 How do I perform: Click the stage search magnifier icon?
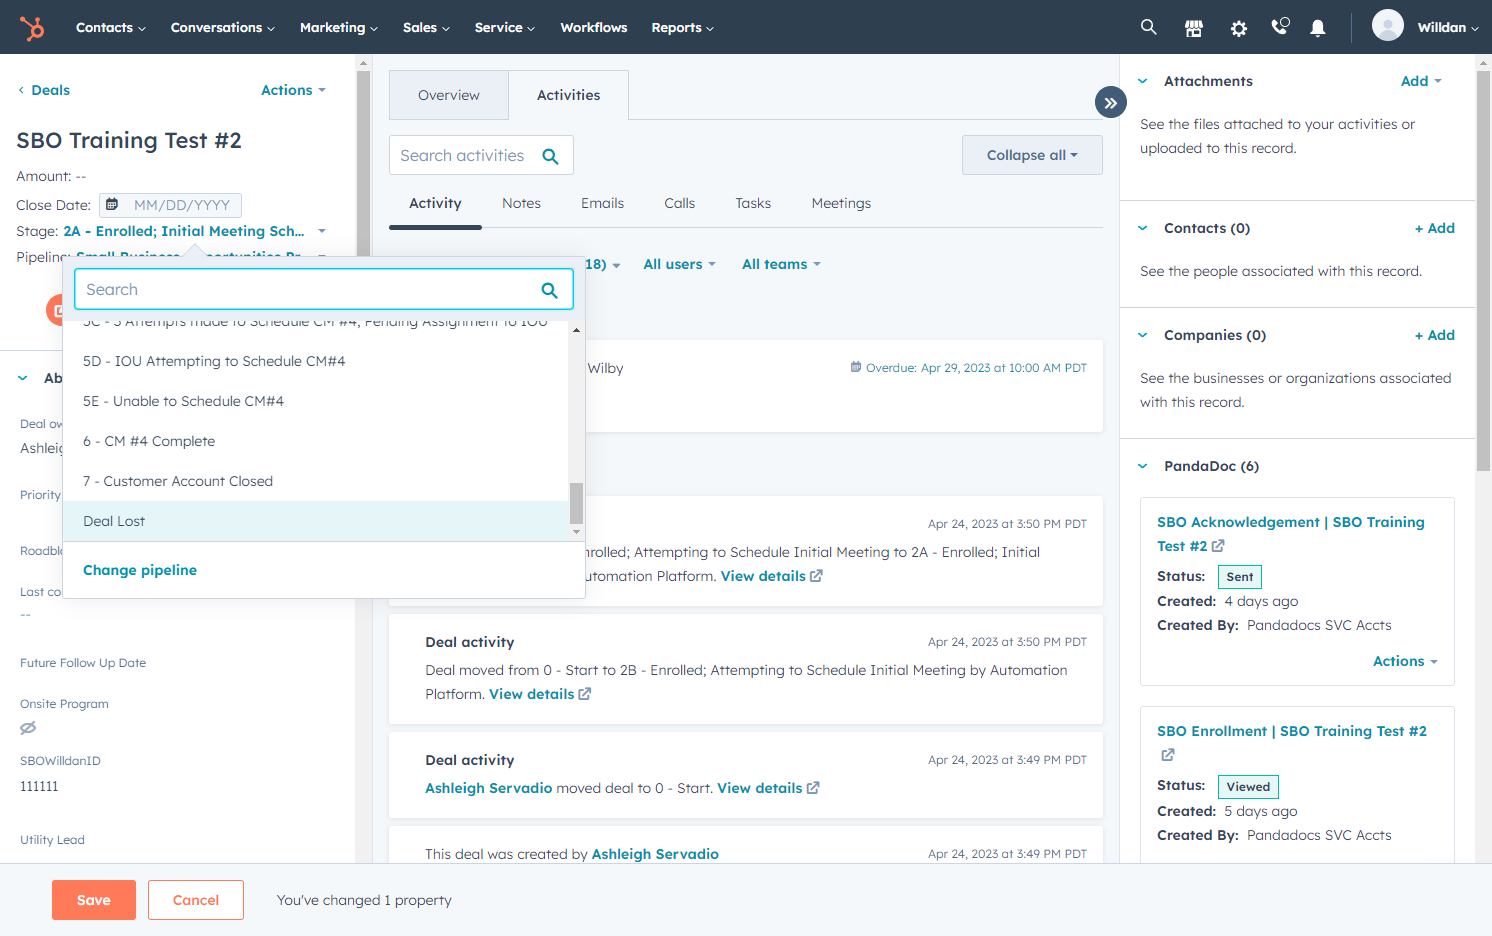(x=549, y=290)
